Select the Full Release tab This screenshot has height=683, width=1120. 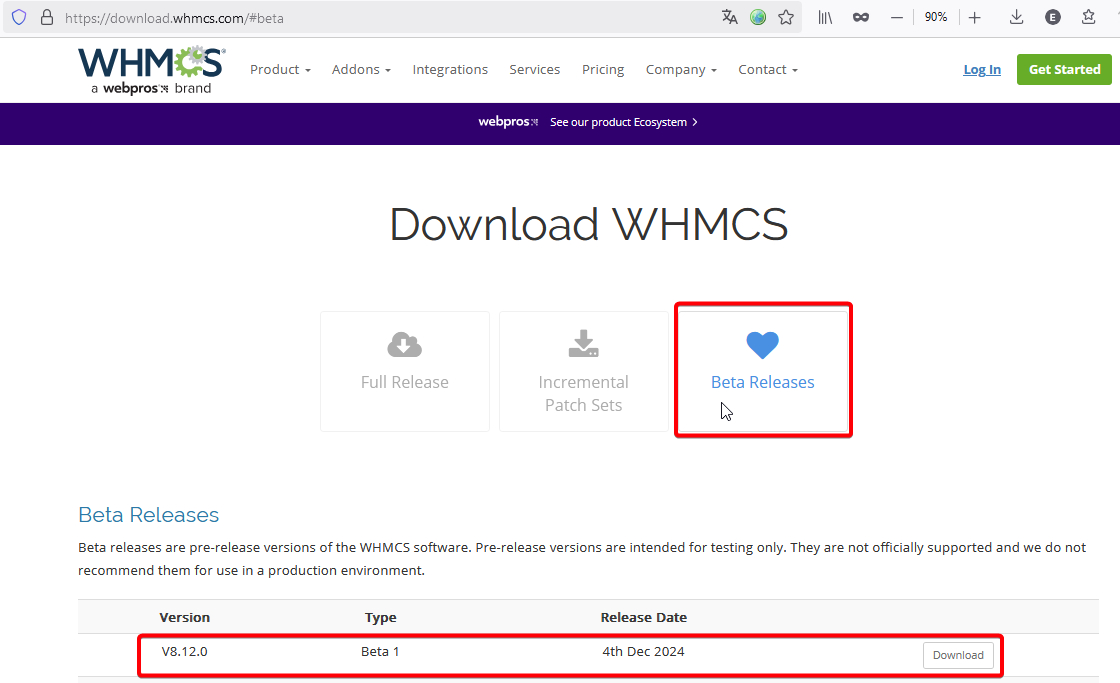click(405, 372)
